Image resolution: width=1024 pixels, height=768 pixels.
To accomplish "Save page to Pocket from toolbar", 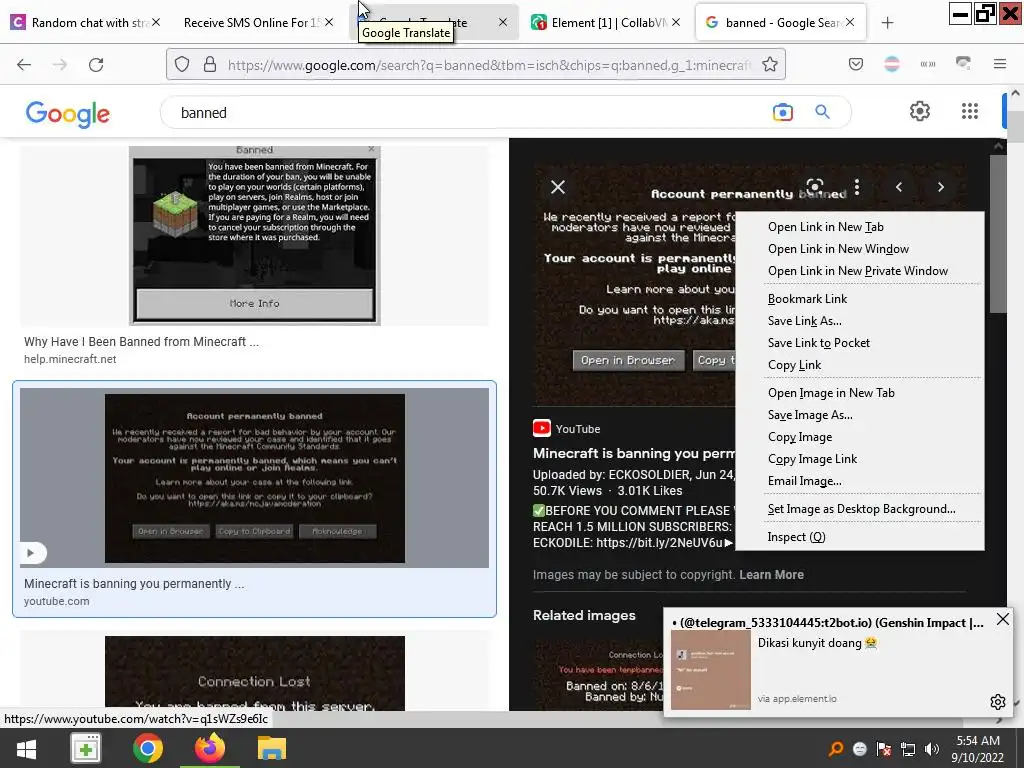I will 856,64.
